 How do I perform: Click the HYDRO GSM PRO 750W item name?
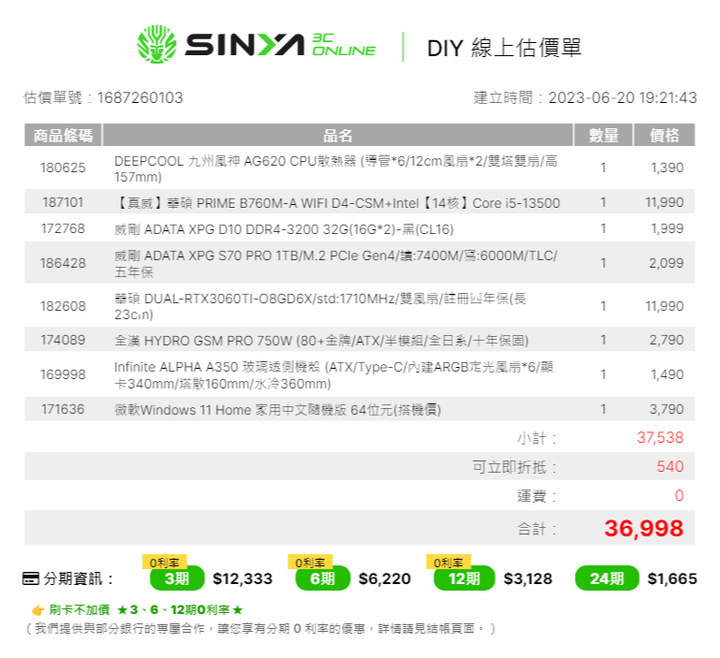tap(321, 340)
